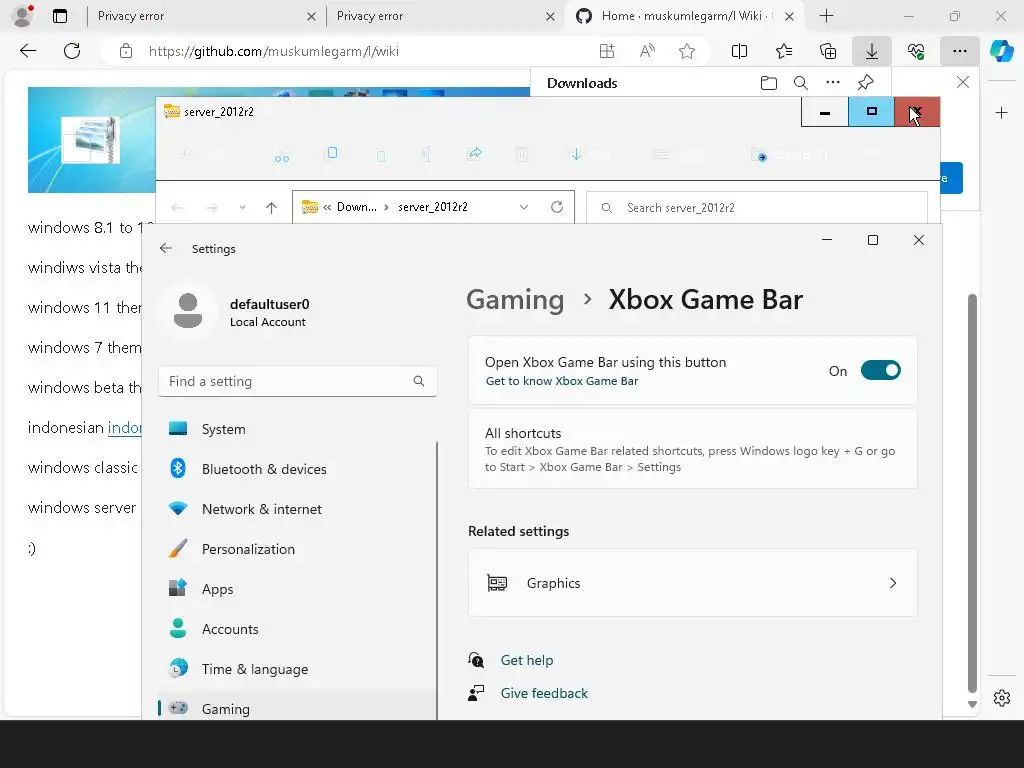Screen dimensions: 1024x768
Task: Click the indonesian link on wiki page
Action: (x=124, y=427)
